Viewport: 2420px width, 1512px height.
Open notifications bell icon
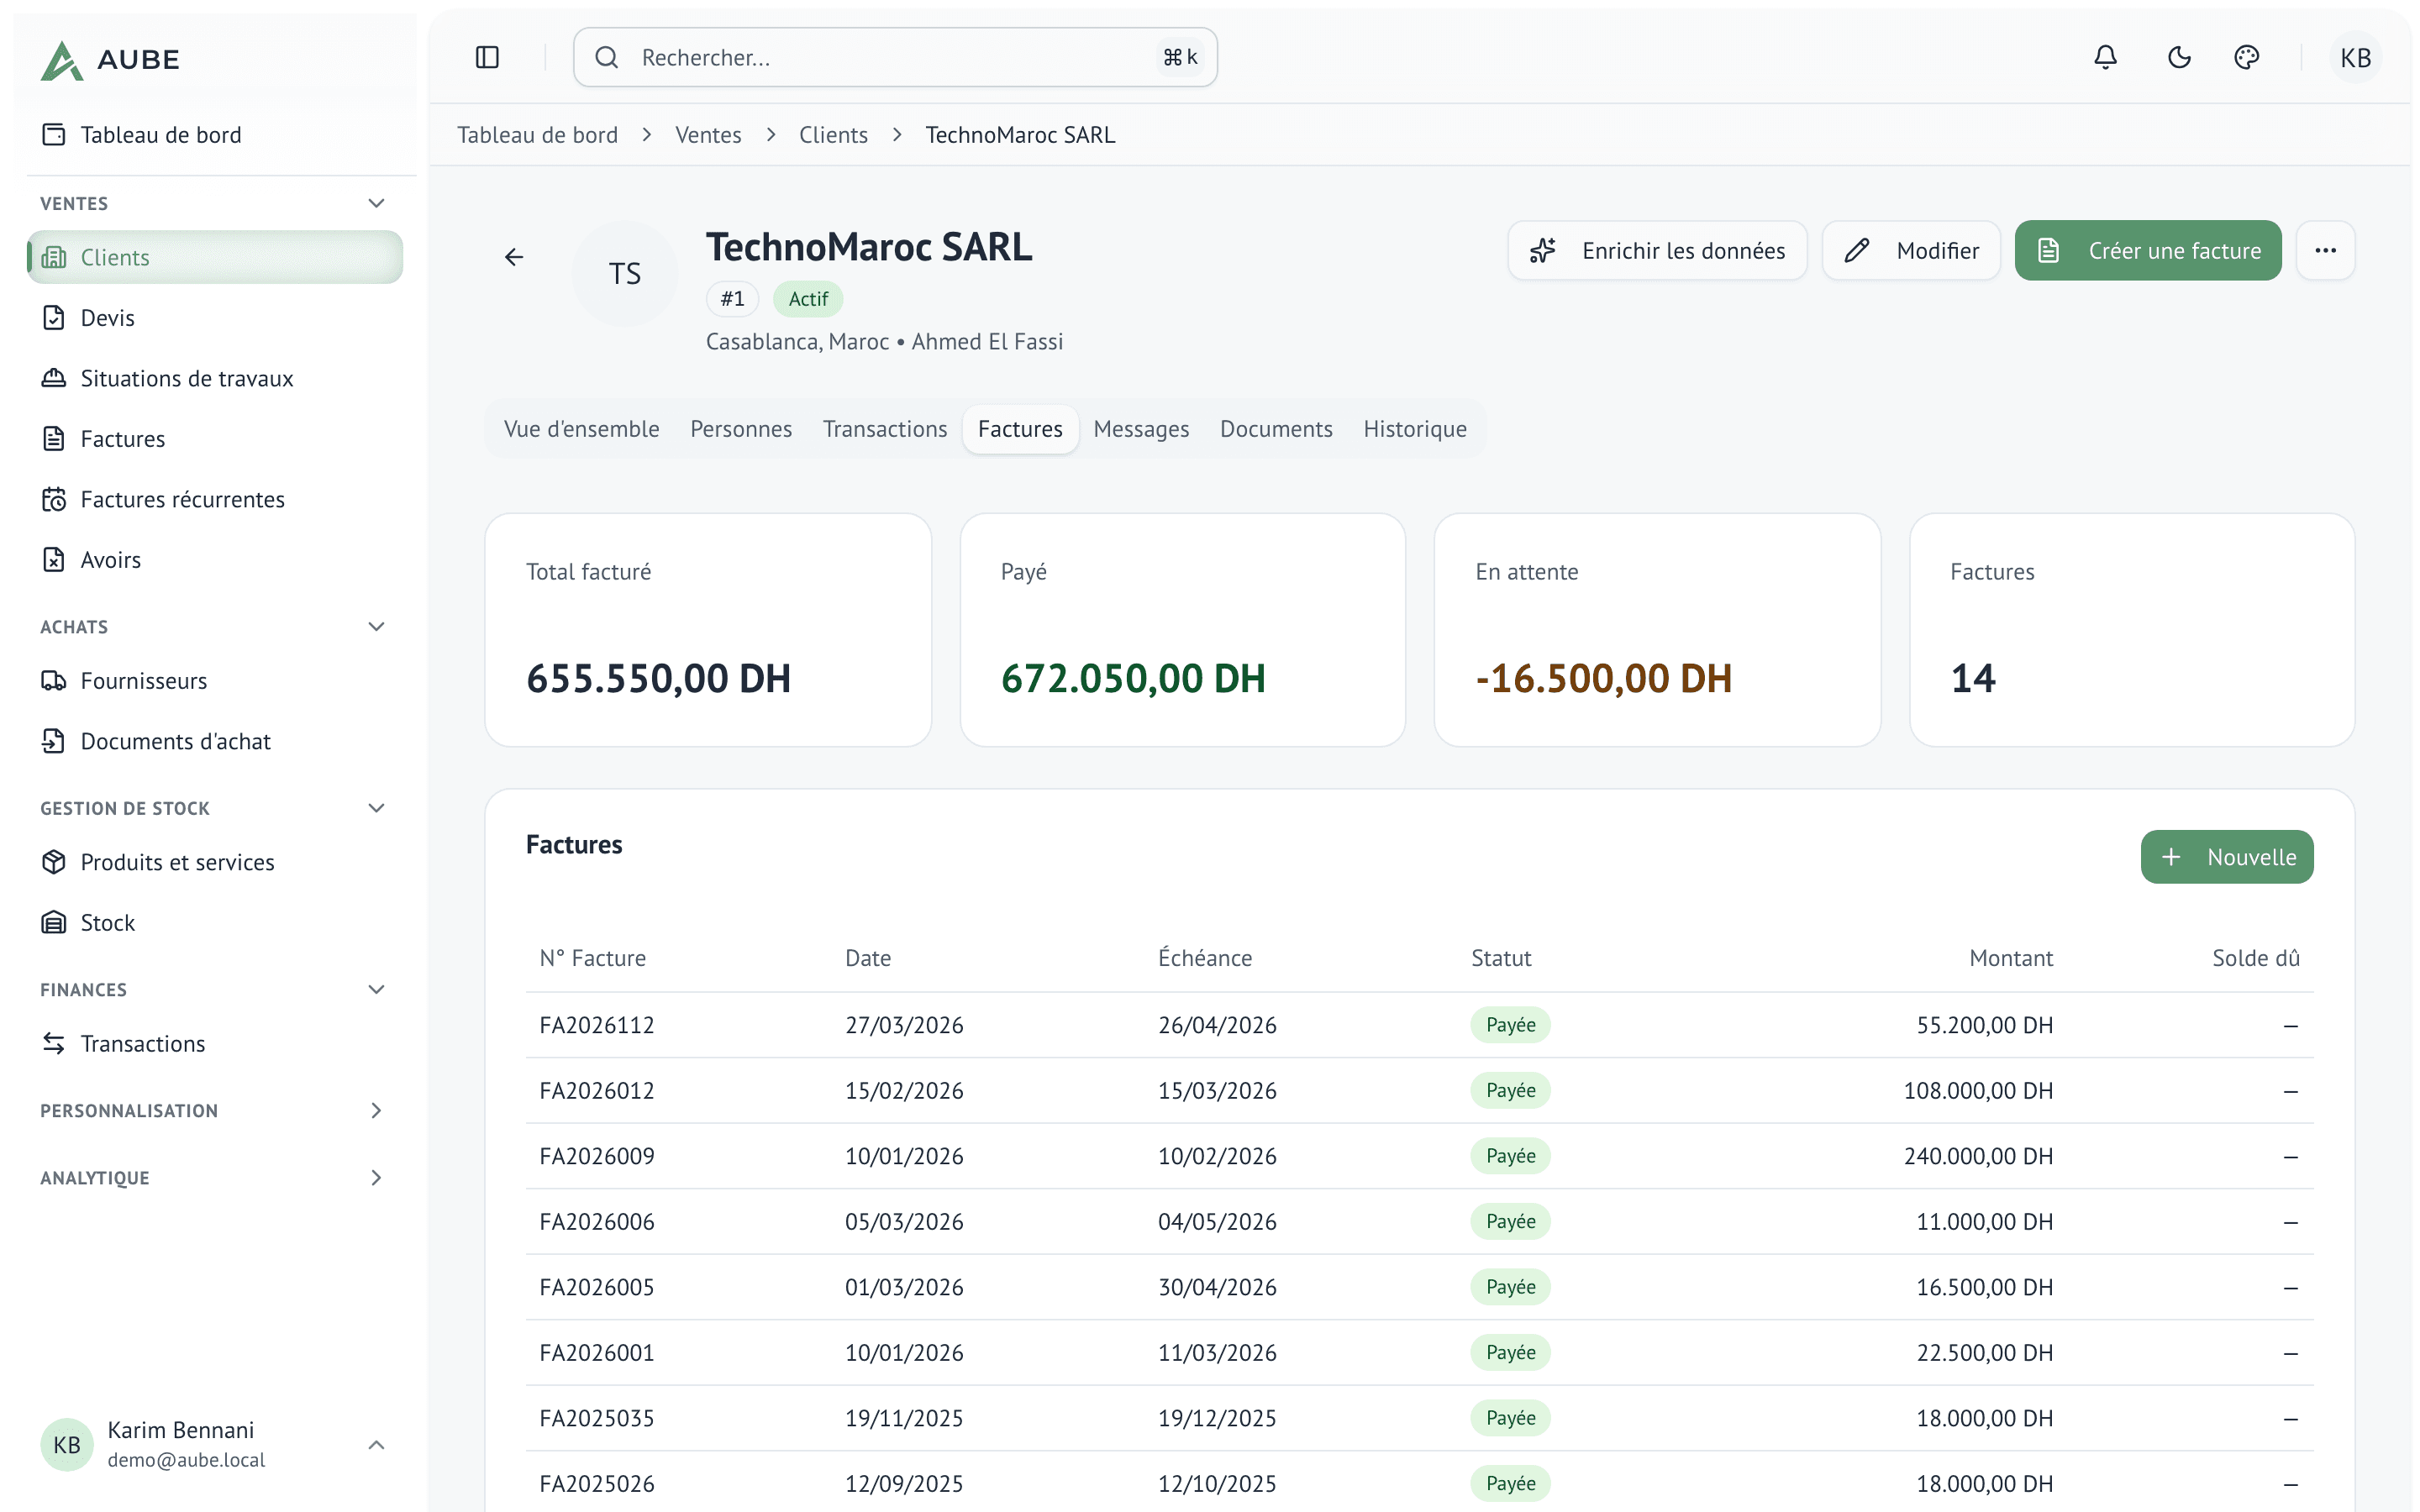2105,58
